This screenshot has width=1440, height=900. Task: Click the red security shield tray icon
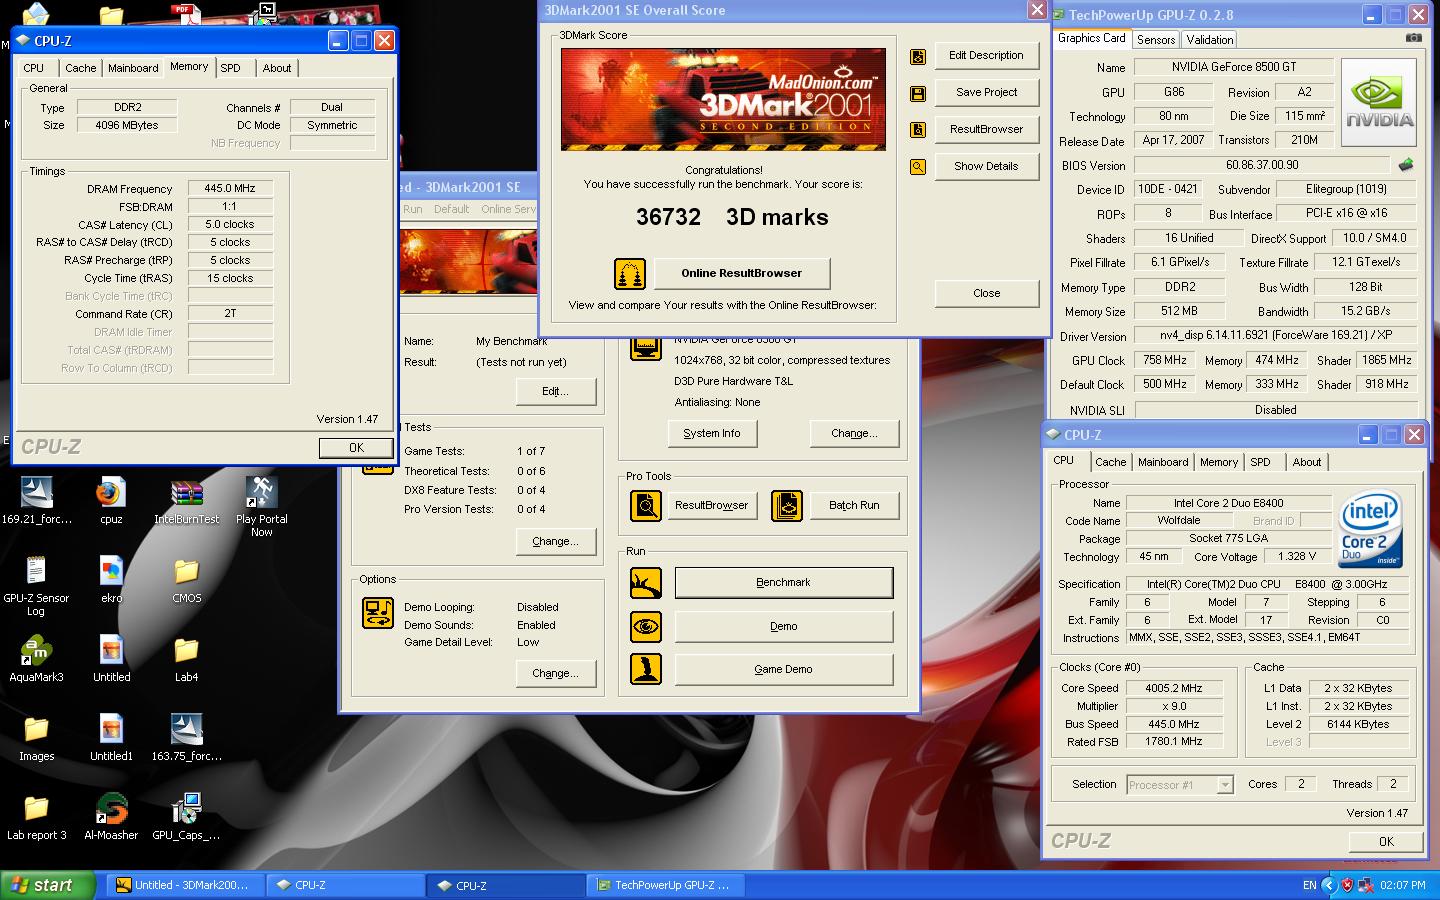coord(1347,885)
